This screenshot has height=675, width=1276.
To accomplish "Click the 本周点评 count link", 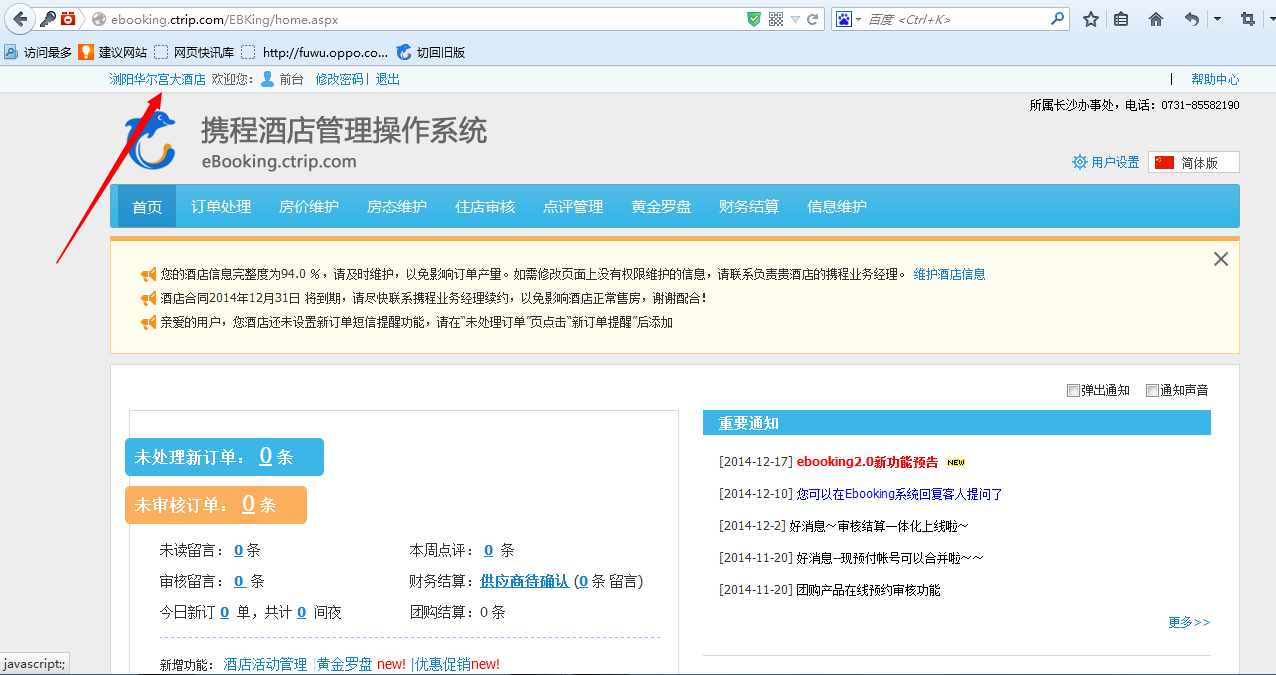I will (489, 550).
